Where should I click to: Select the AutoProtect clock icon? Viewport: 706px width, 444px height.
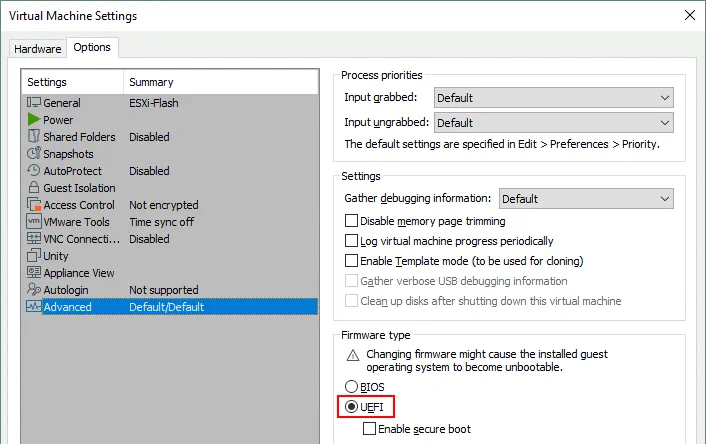pos(33,171)
